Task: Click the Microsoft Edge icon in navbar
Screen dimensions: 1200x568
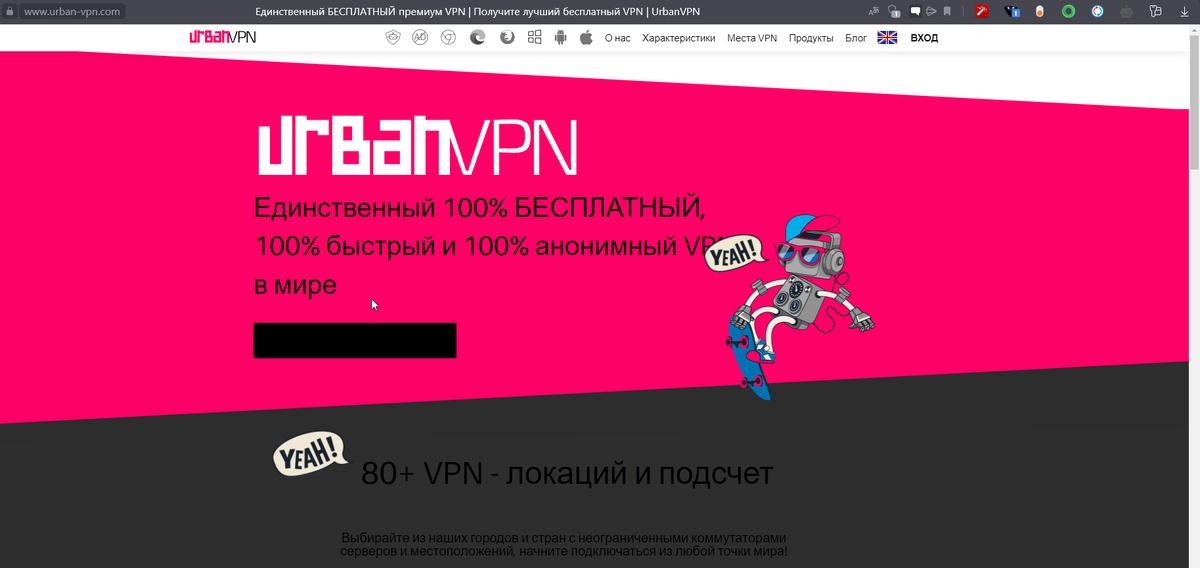Action: click(478, 38)
